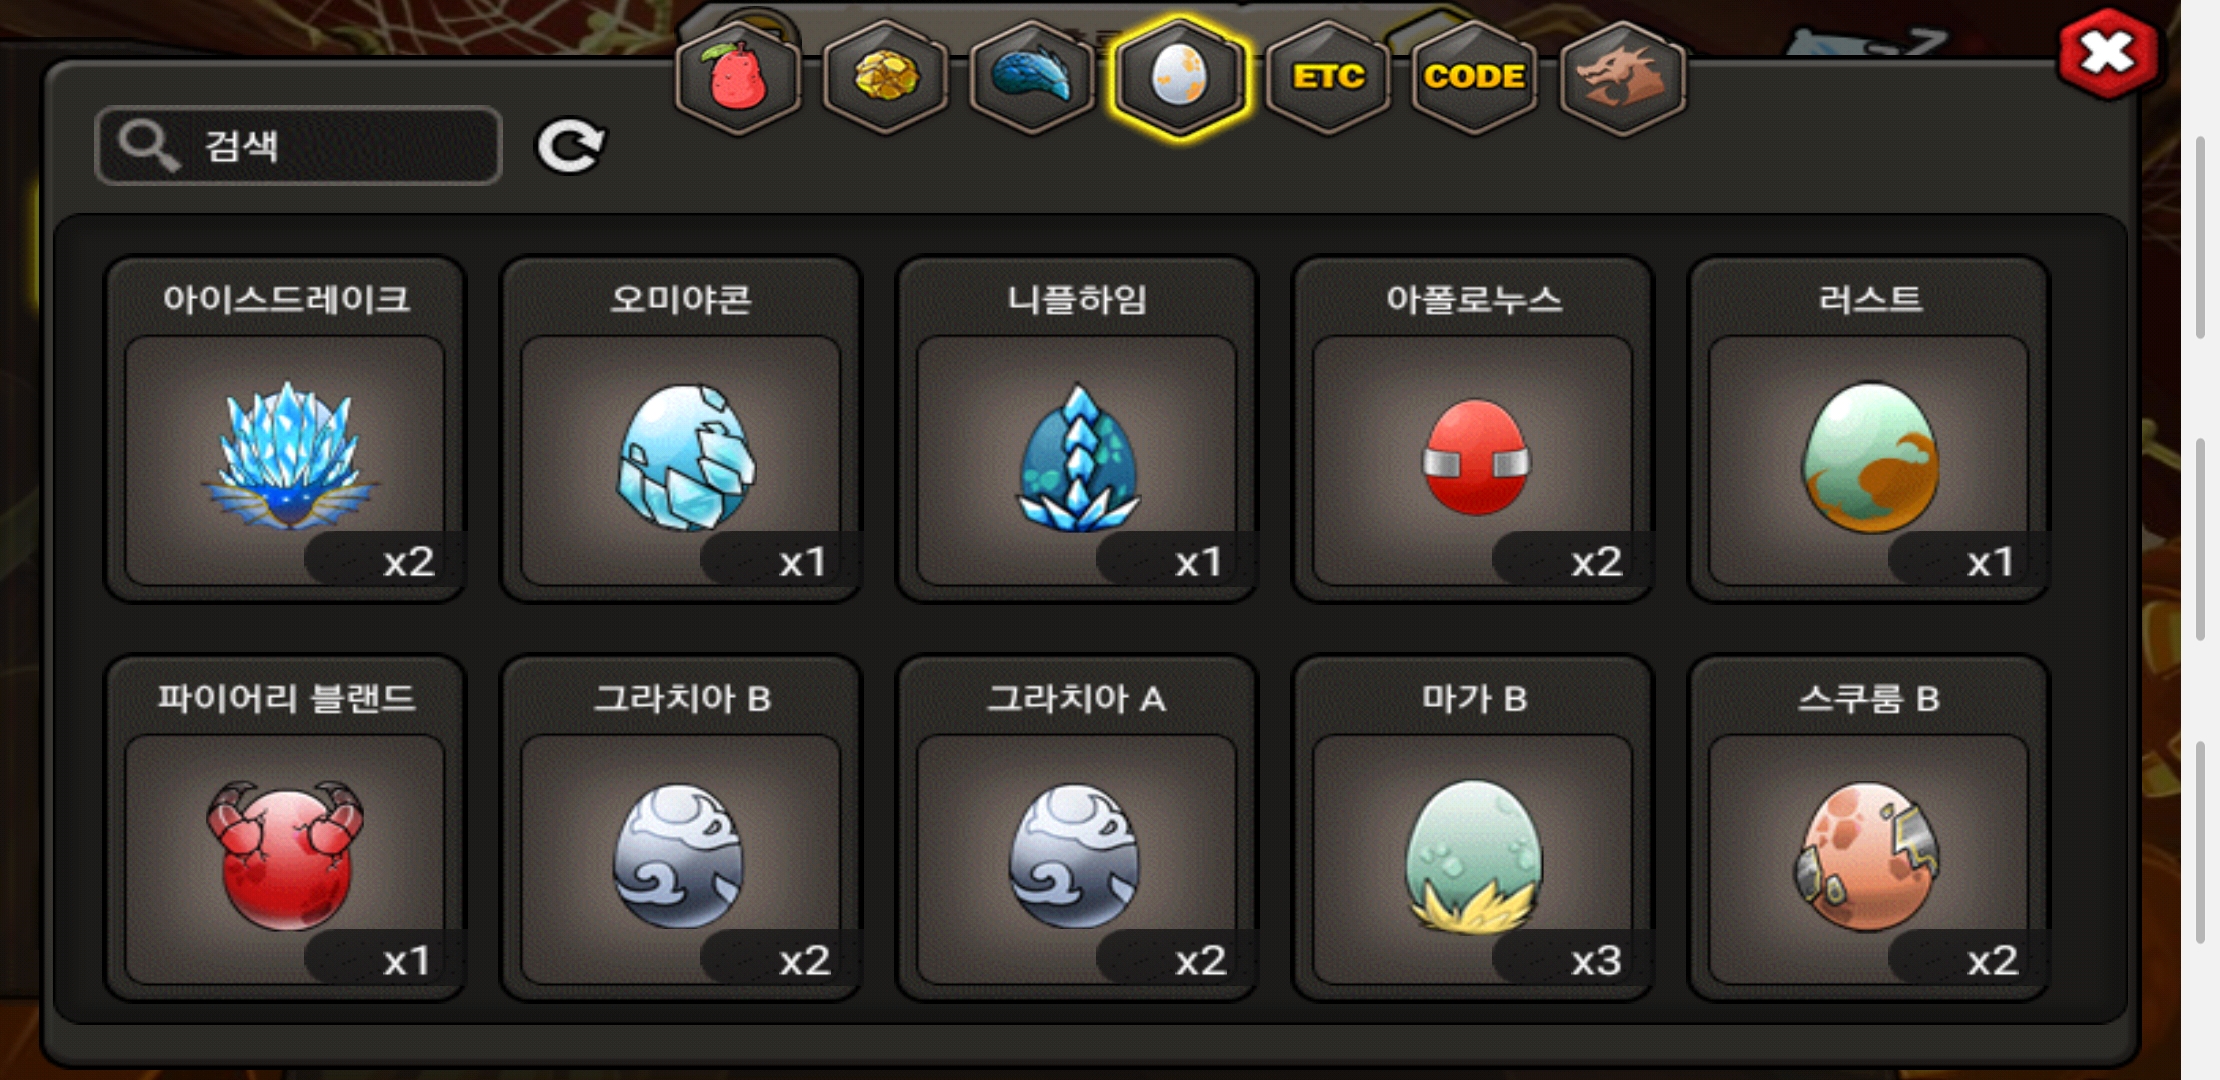The image size is (2220, 1080).
Task: Open the gold nugget tab
Action: (886, 78)
